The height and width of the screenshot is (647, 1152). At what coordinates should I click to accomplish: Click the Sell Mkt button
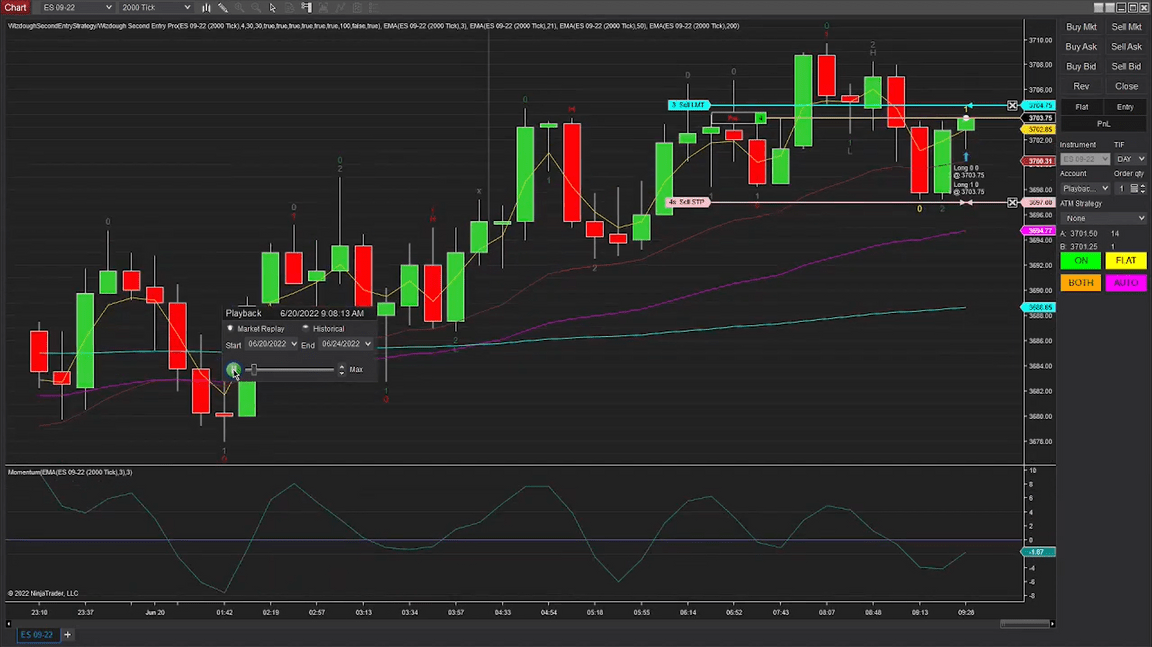(x=1126, y=26)
